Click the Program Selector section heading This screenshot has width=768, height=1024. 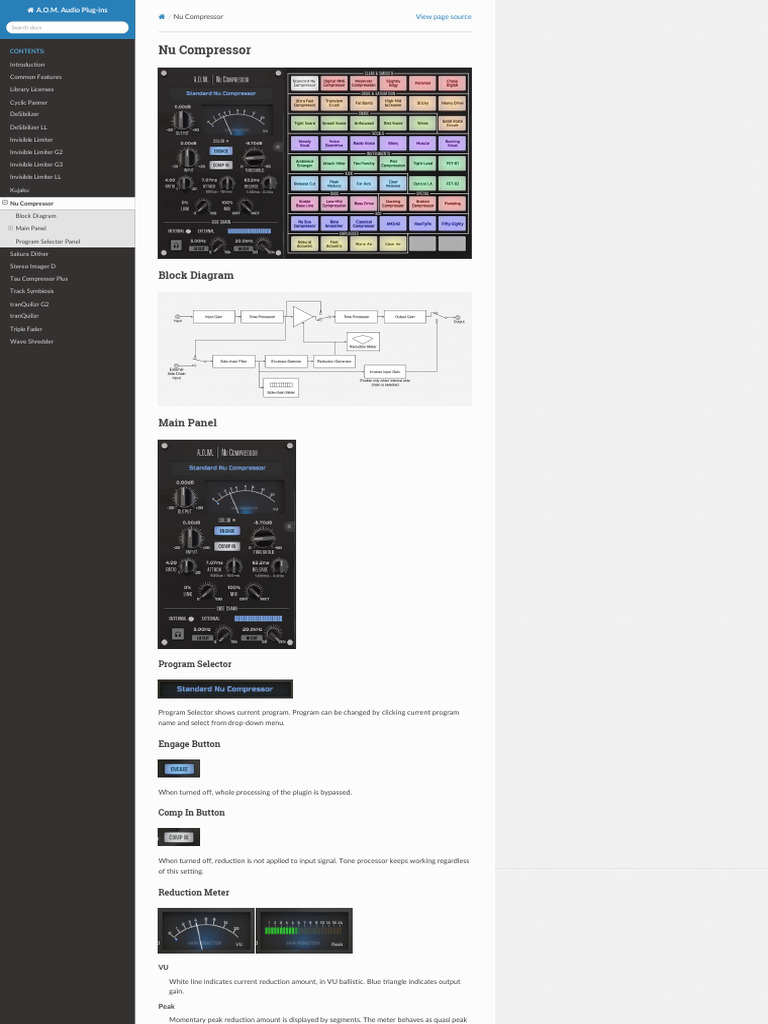(x=195, y=664)
